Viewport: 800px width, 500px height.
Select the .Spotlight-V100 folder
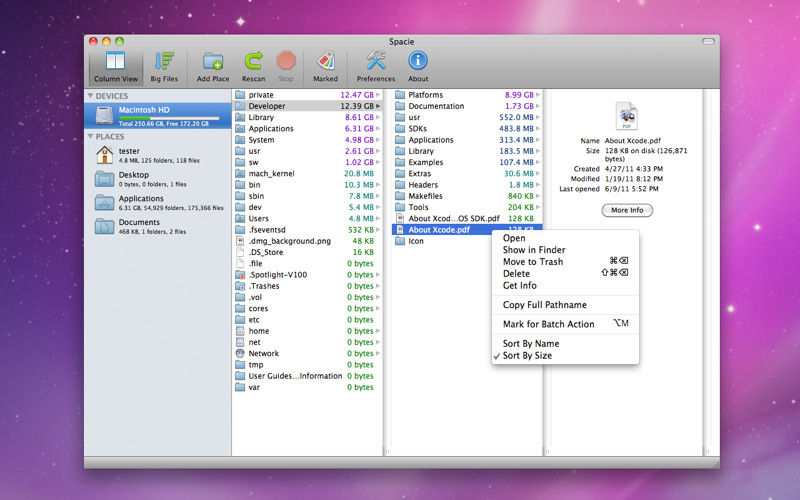(307, 274)
